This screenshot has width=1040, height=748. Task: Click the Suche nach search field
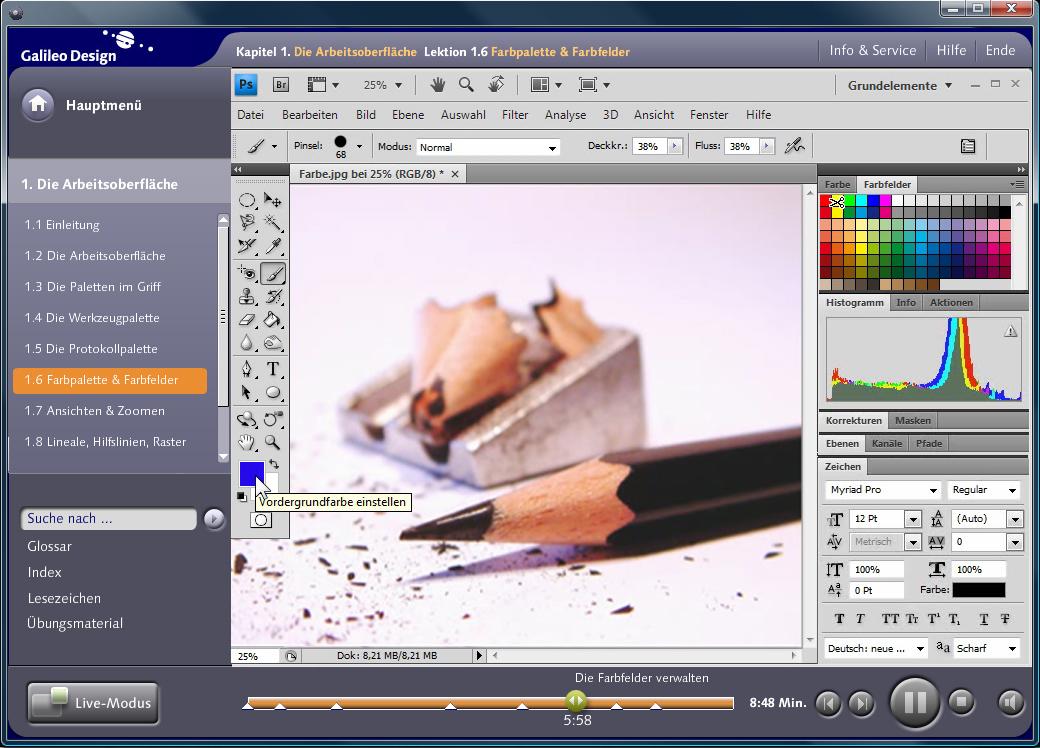tap(109, 519)
